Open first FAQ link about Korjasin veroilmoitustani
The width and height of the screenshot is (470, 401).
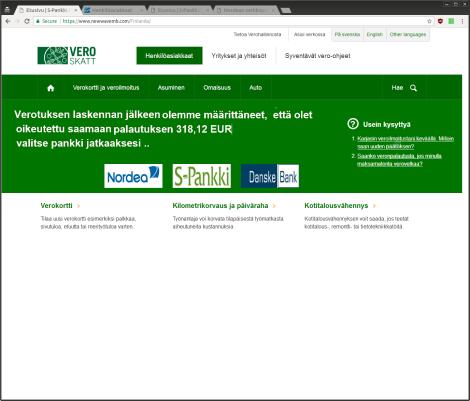pos(405,142)
